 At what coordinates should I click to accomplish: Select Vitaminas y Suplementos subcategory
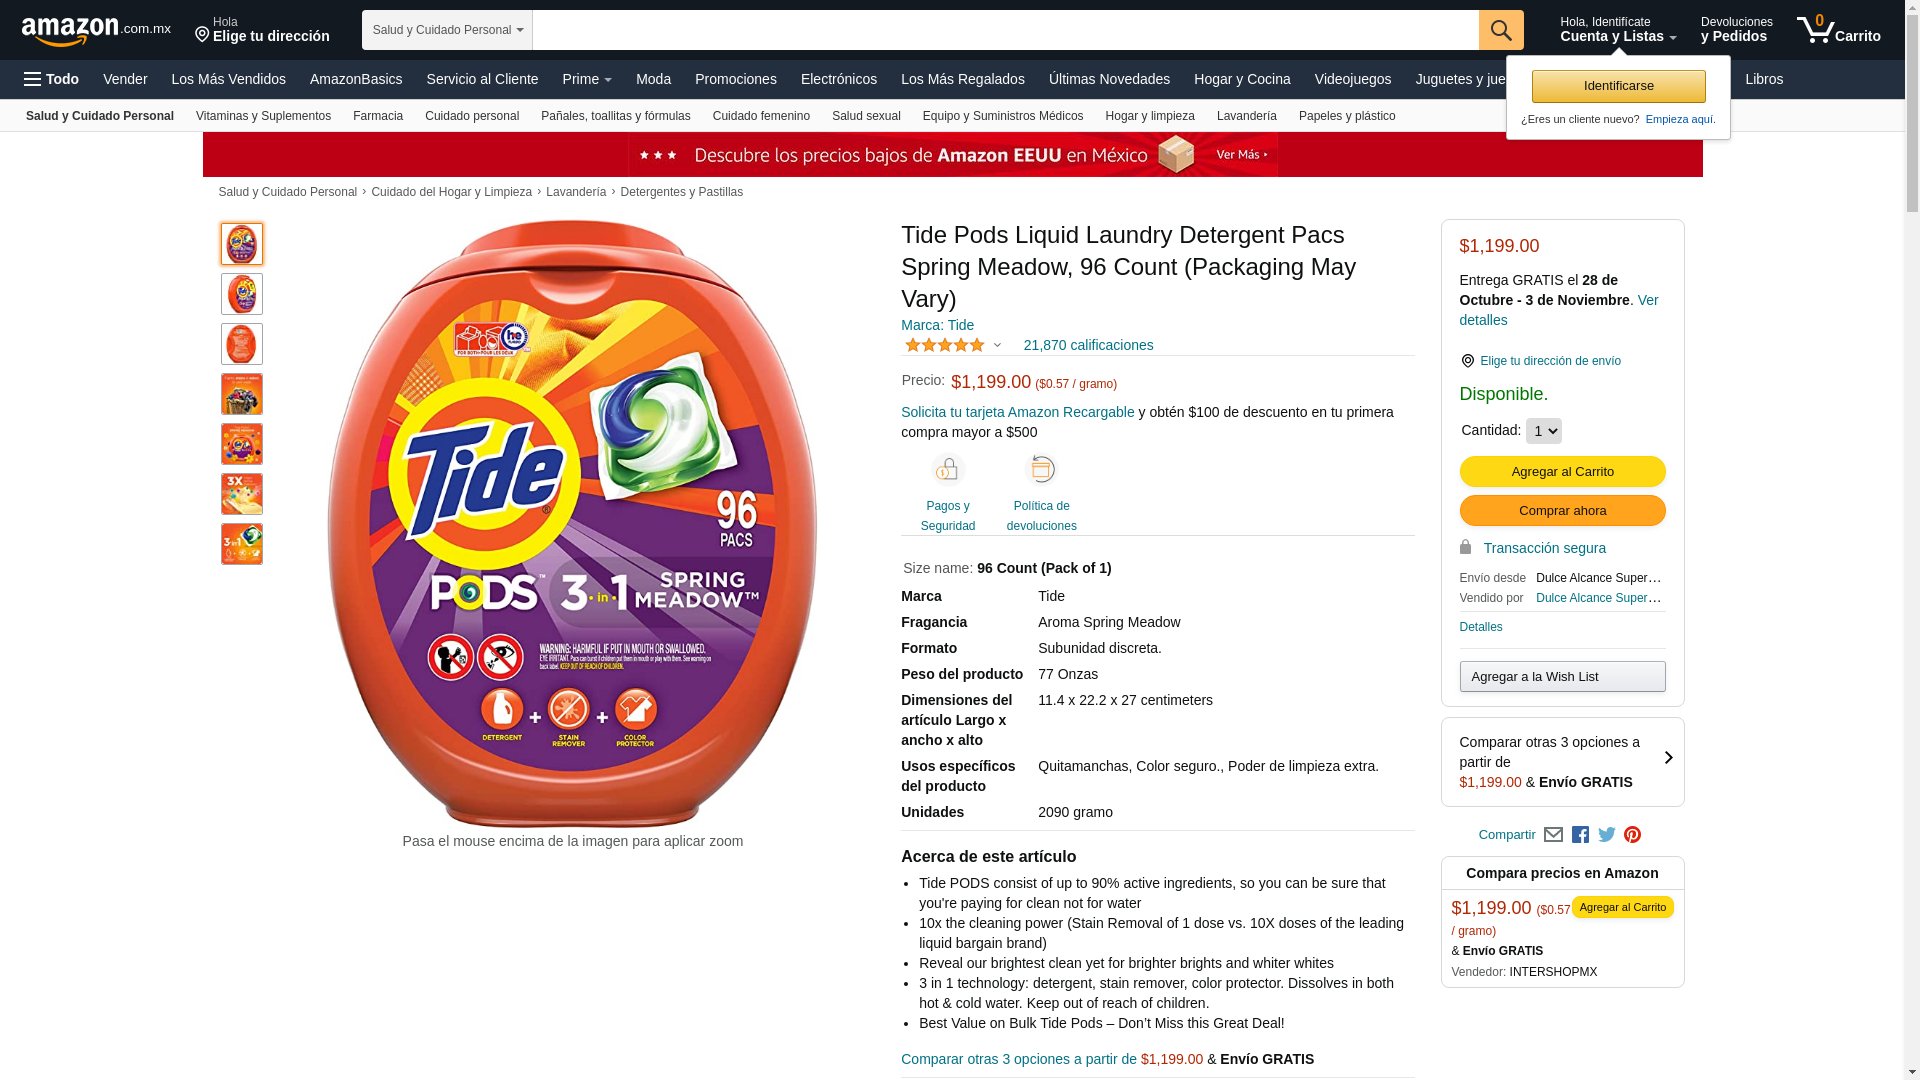click(x=263, y=116)
